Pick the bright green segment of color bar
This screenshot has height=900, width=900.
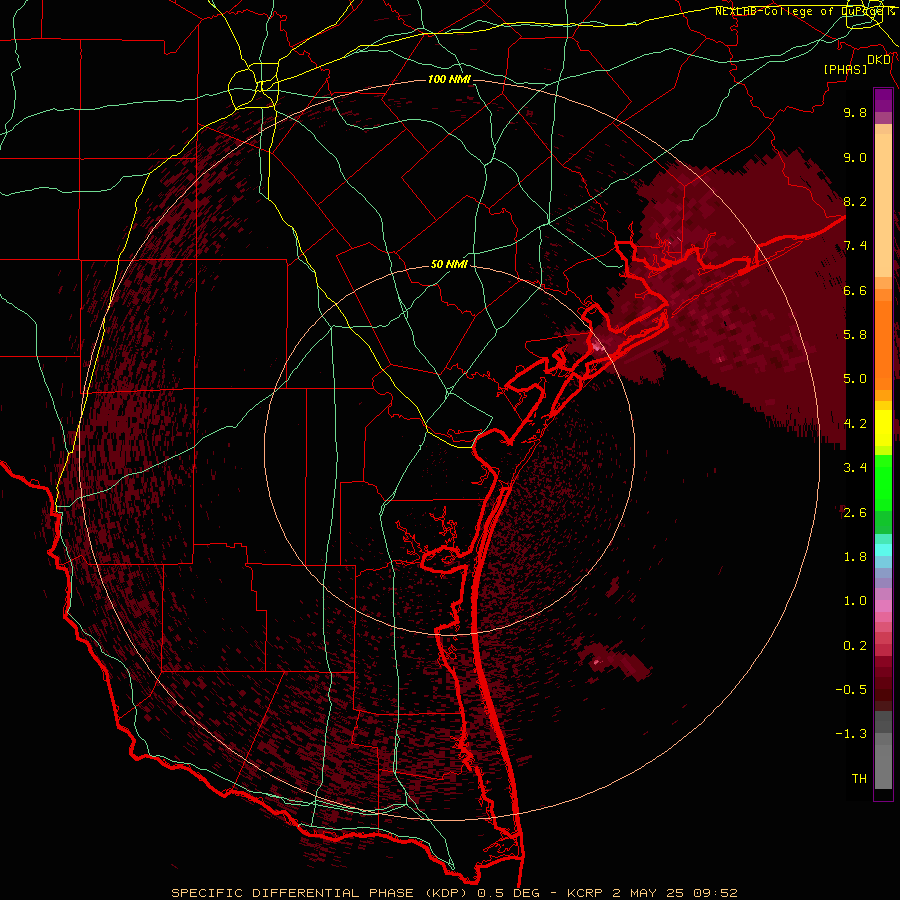(883, 483)
